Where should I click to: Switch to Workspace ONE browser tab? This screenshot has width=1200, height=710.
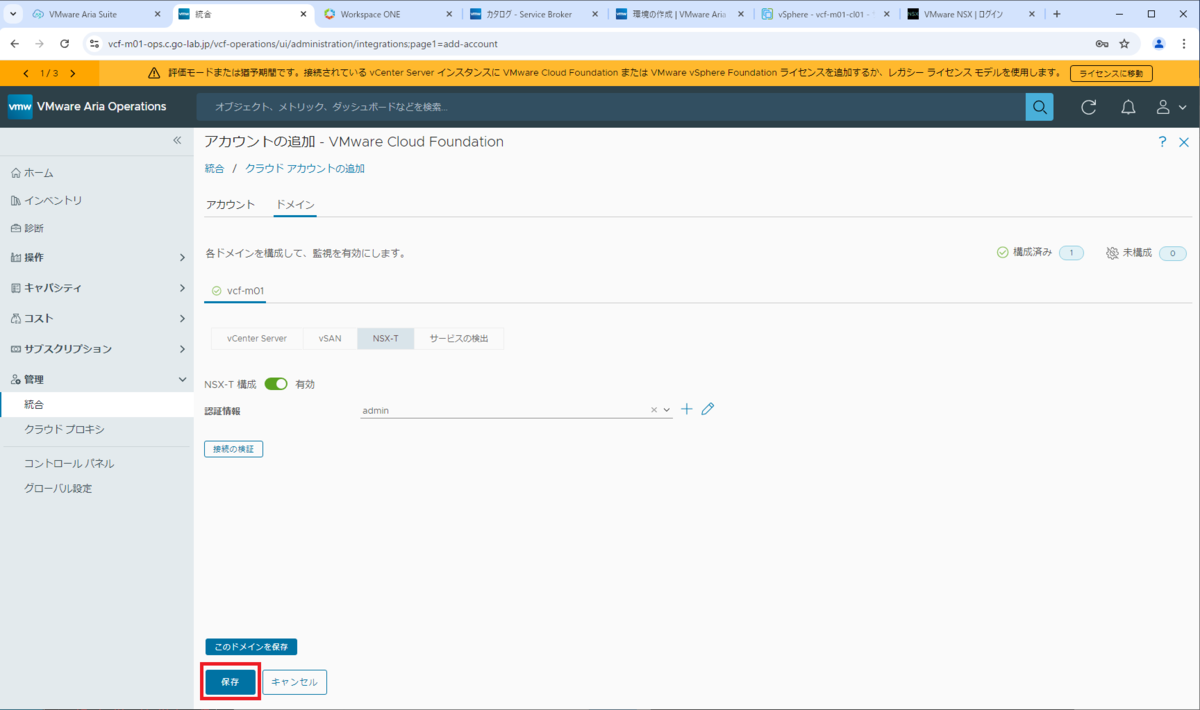click(389, 14)
